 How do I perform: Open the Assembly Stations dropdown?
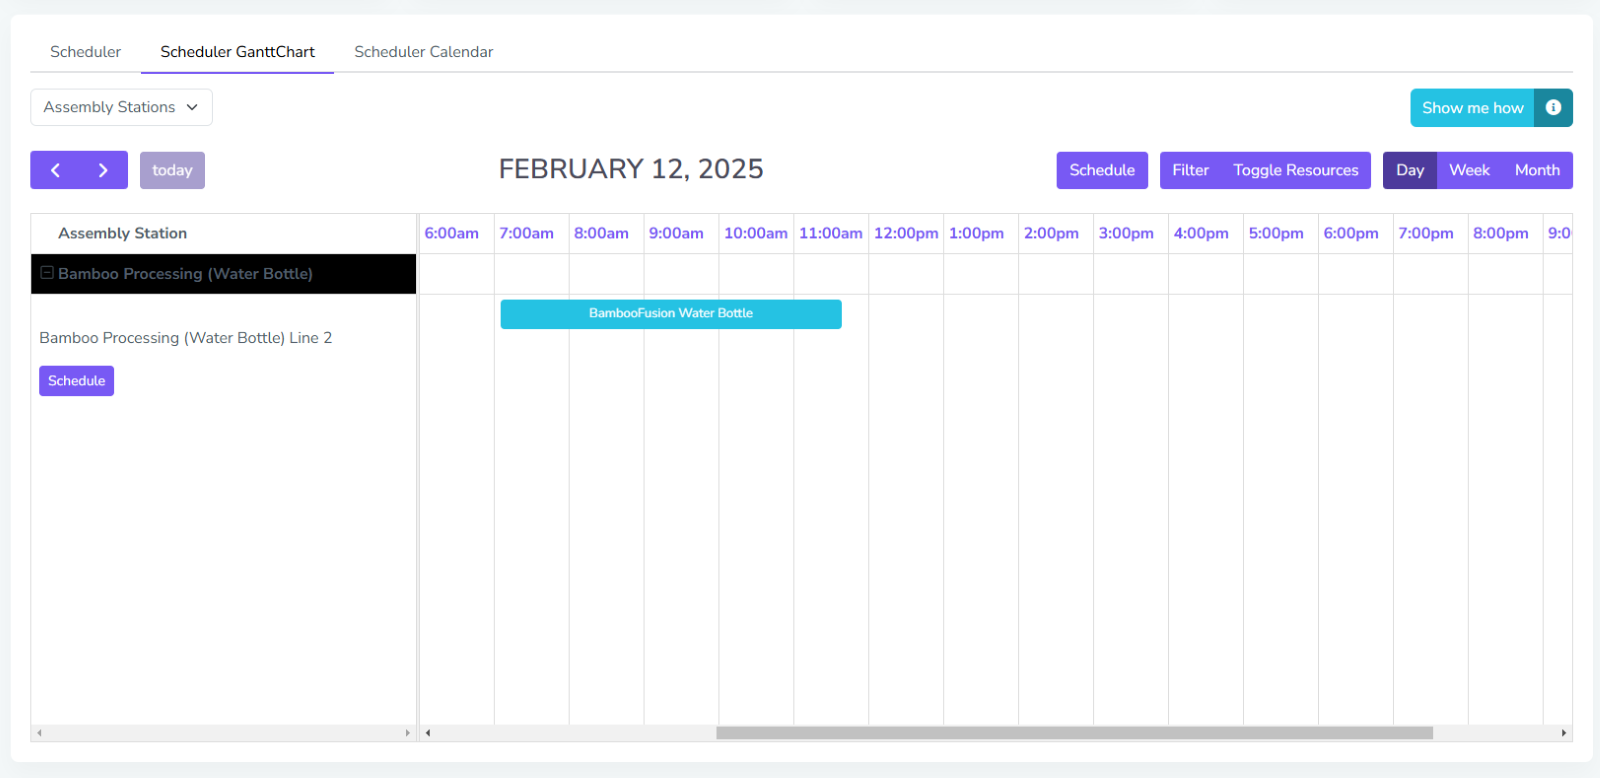pos(121,107)
